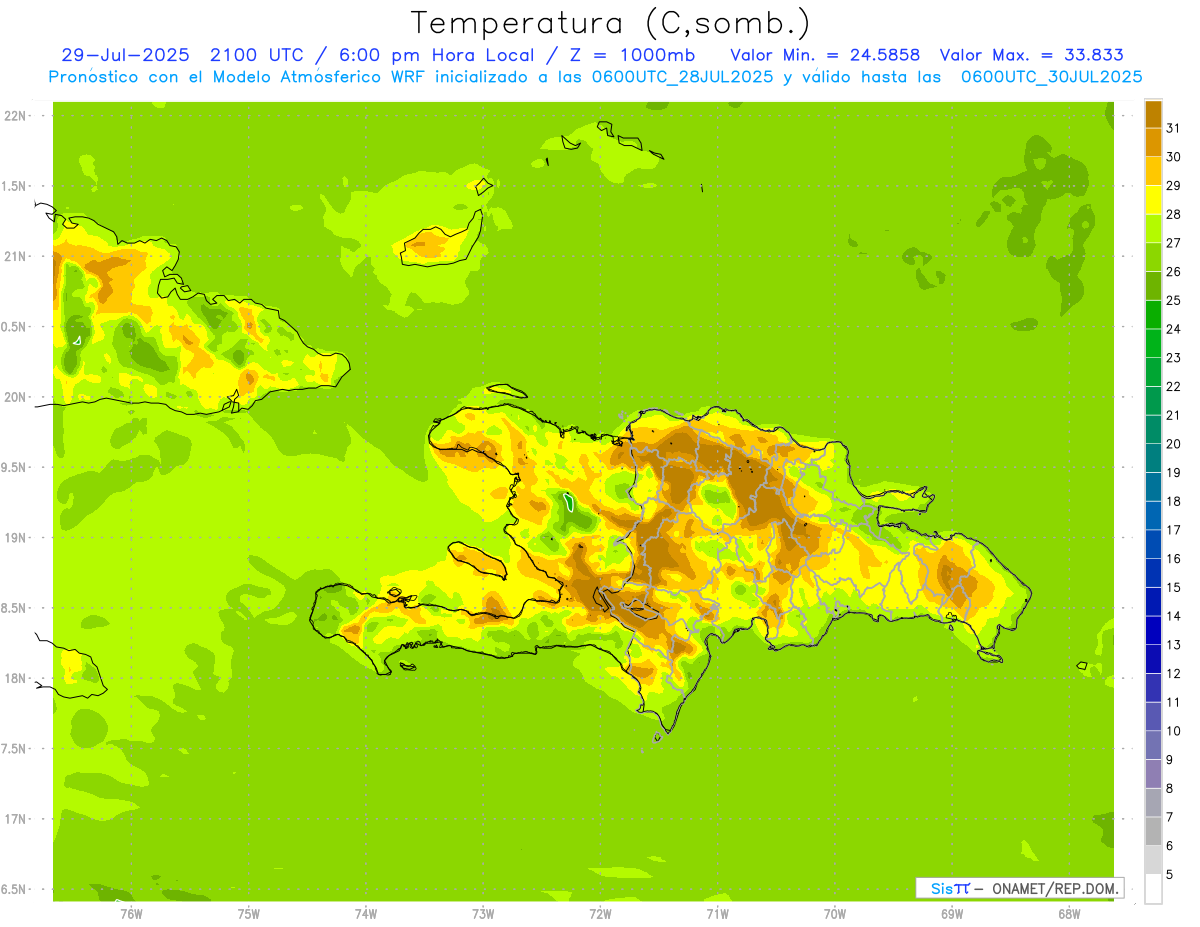Click the 'Valor Max. = 33.833' text
Screen dimensions: 1200x927
coord(1031,55)
